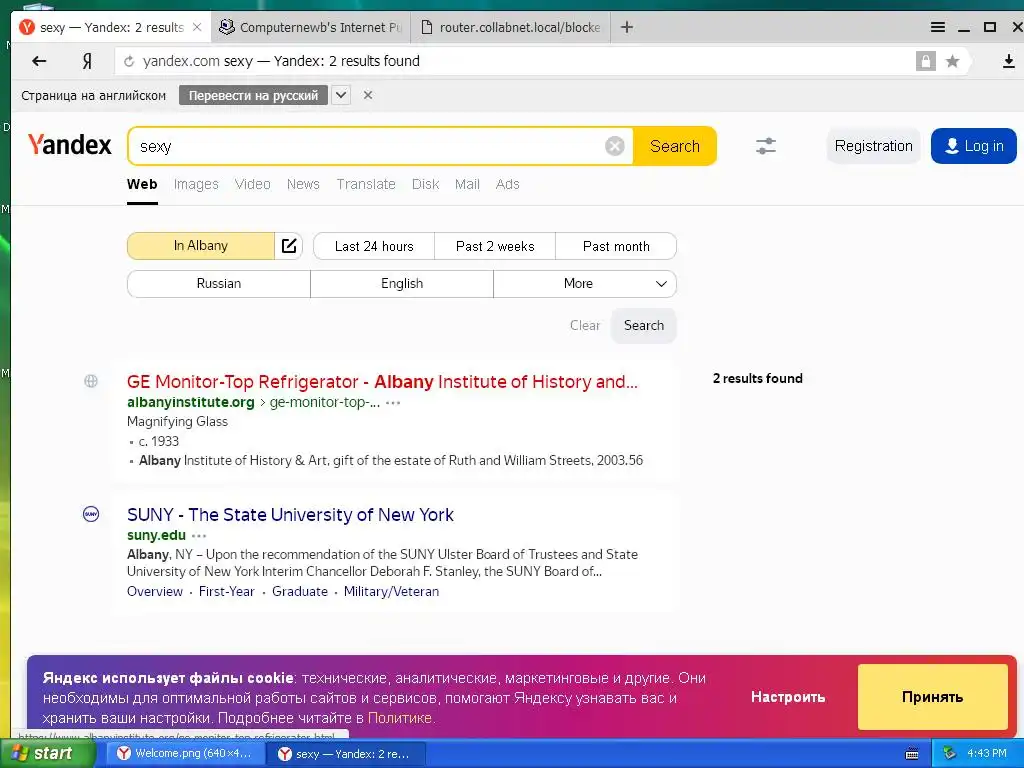This screenshot has width=1024, height=768.
Task: Reload the page with the refresh icon
Action: point(129,61)
